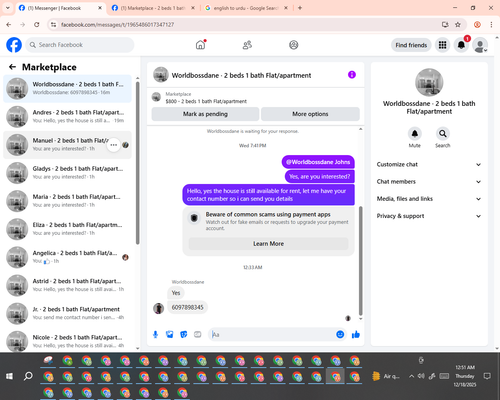Screen dimensions: 500x400
Task: Open the Eliza conversation
Action: pyautogui.click(x=67, y=229)
